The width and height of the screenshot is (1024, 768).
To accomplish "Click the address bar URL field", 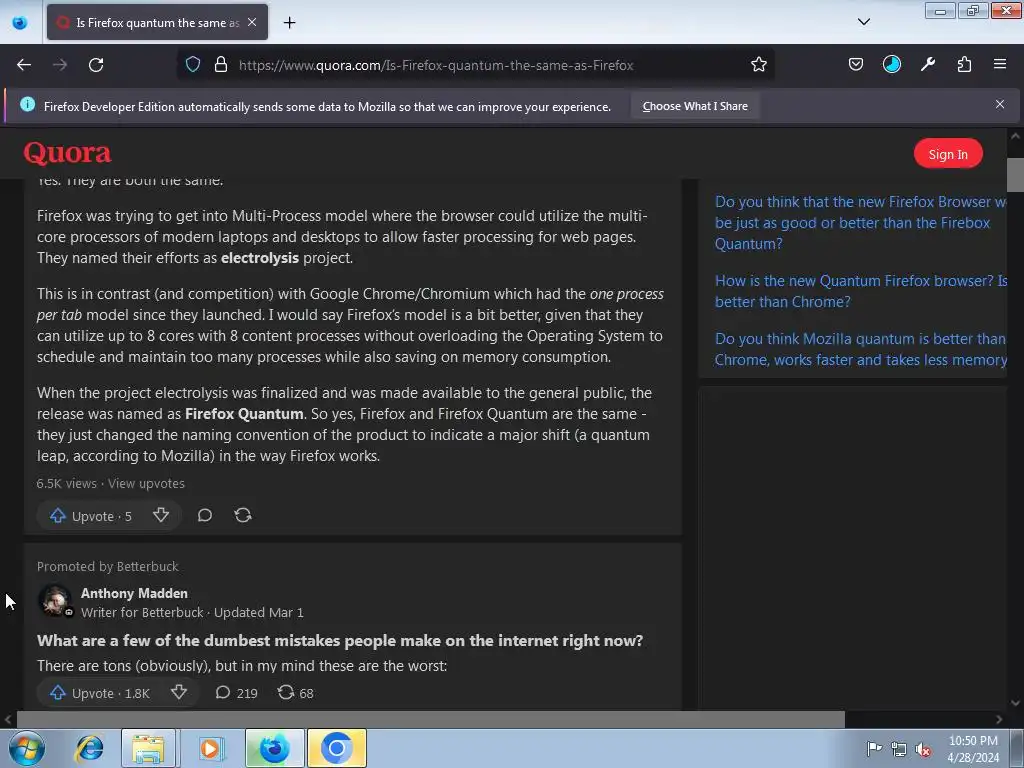I will coord(477,65).
